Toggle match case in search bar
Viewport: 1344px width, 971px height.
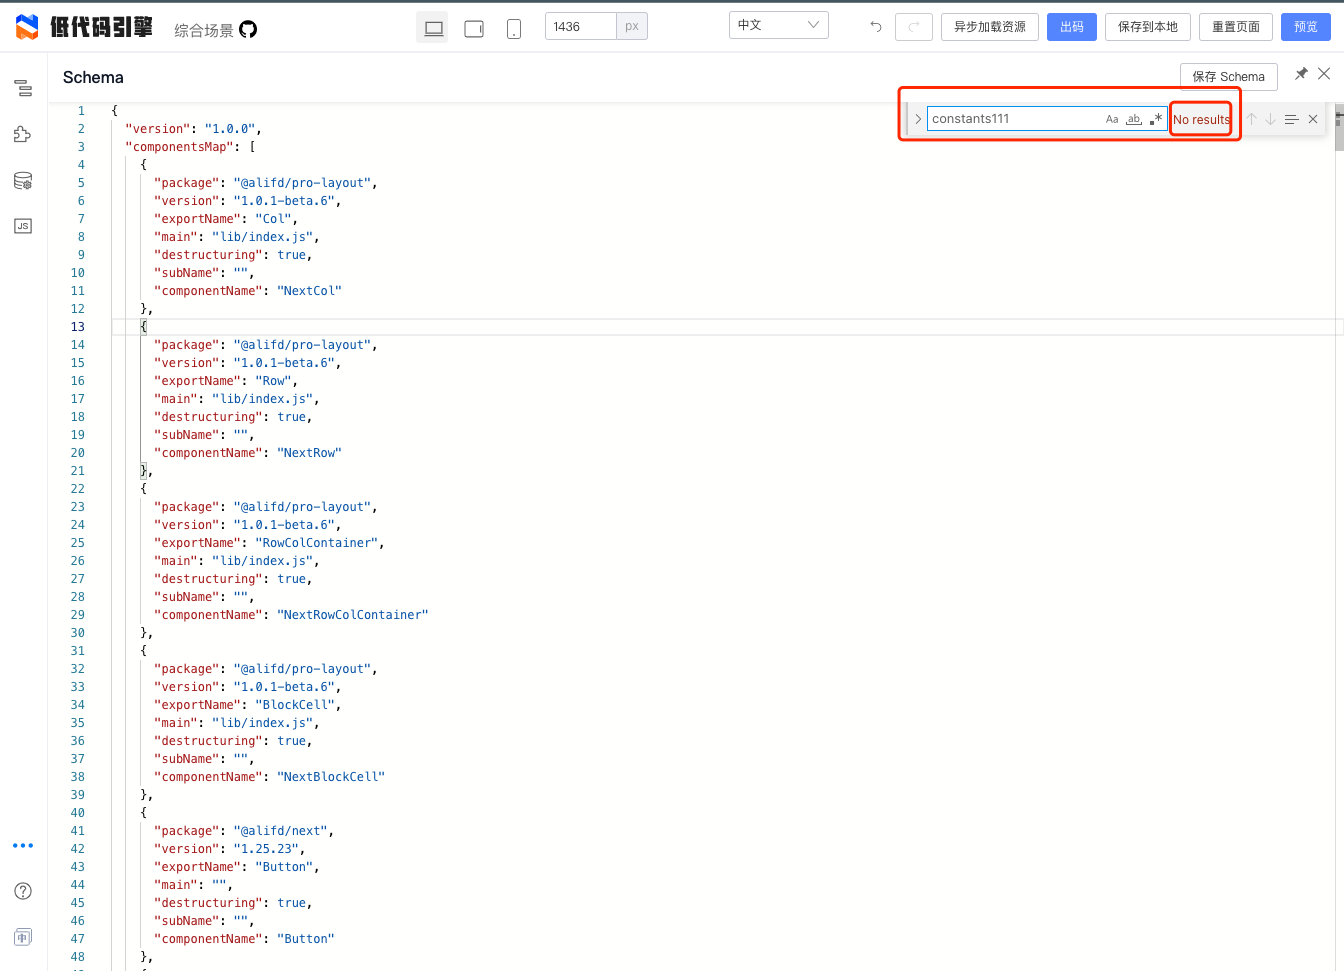1112,118
